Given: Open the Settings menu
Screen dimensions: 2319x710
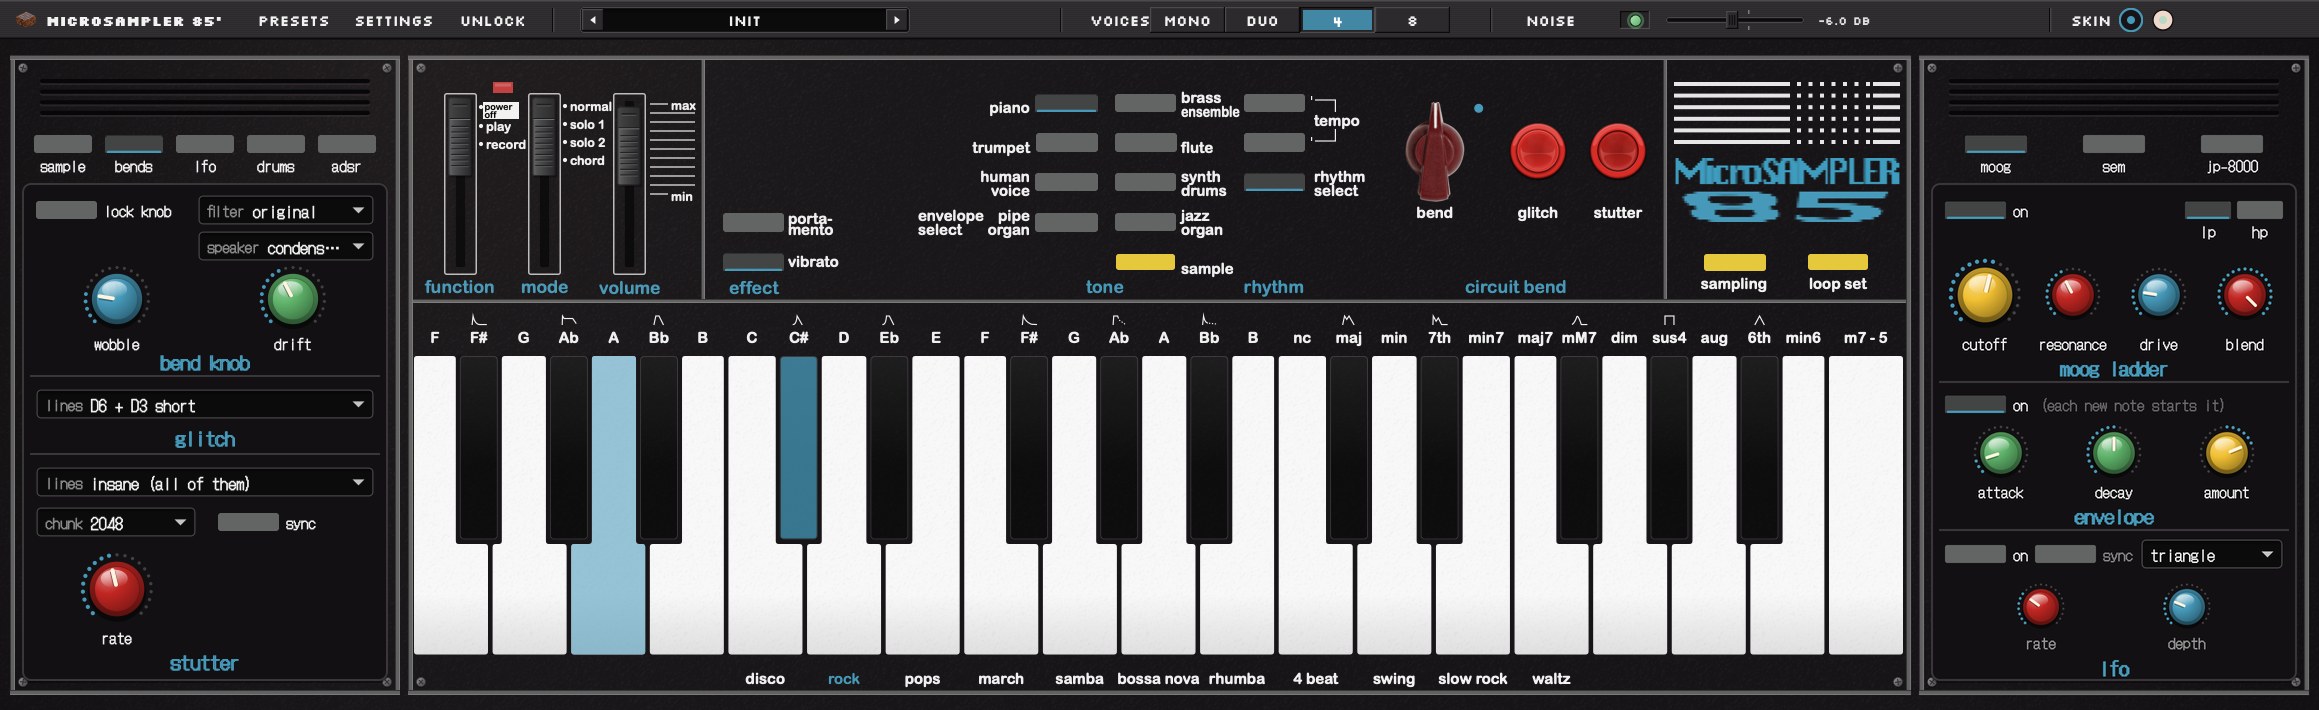Looking at the screenshot, I should click(394, 20).
